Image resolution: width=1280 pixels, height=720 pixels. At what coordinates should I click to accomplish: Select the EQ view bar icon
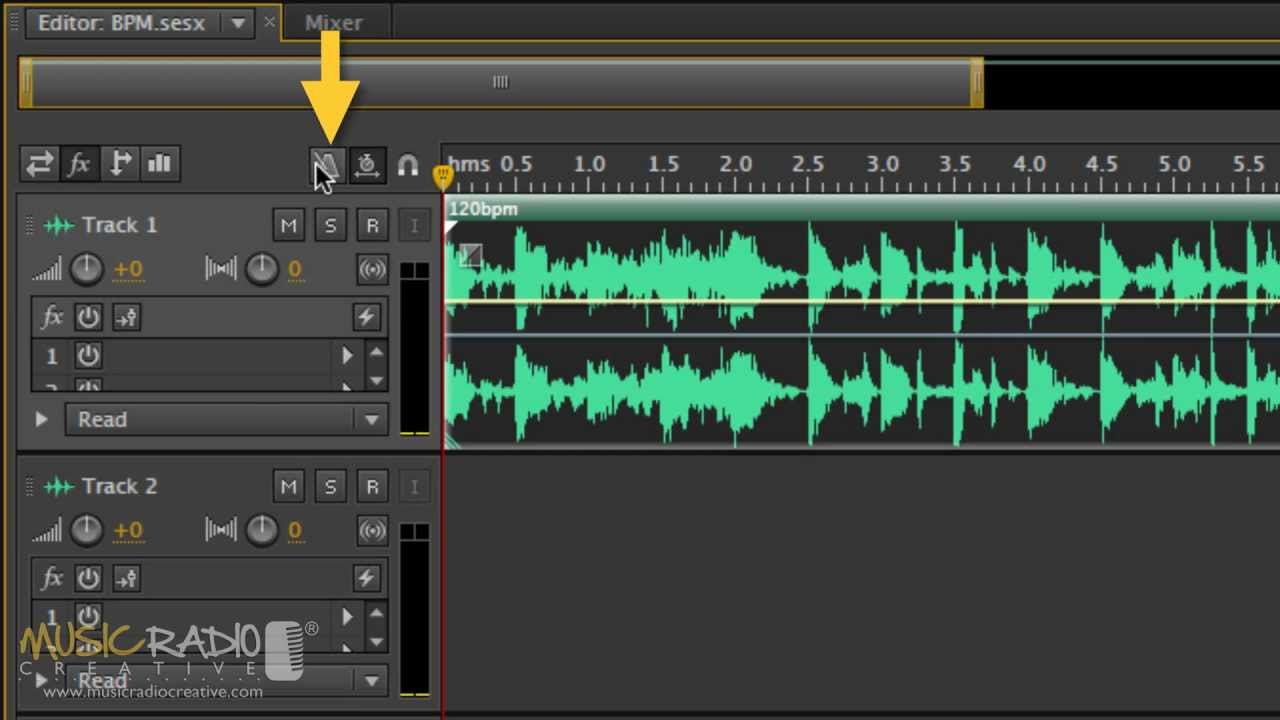[160, 163]
